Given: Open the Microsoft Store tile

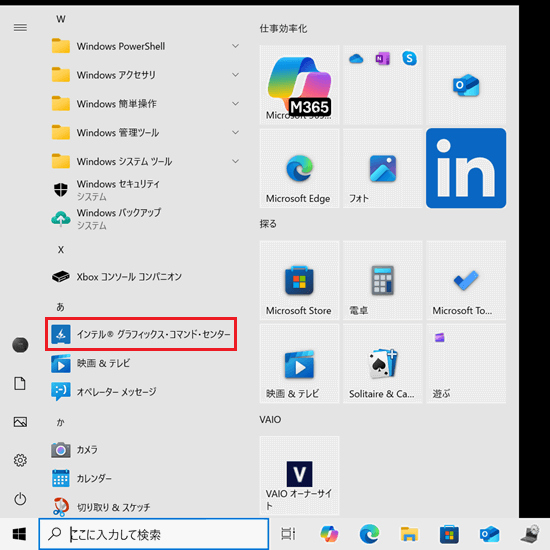Looking at the screenshot, I should click(299, 280).
